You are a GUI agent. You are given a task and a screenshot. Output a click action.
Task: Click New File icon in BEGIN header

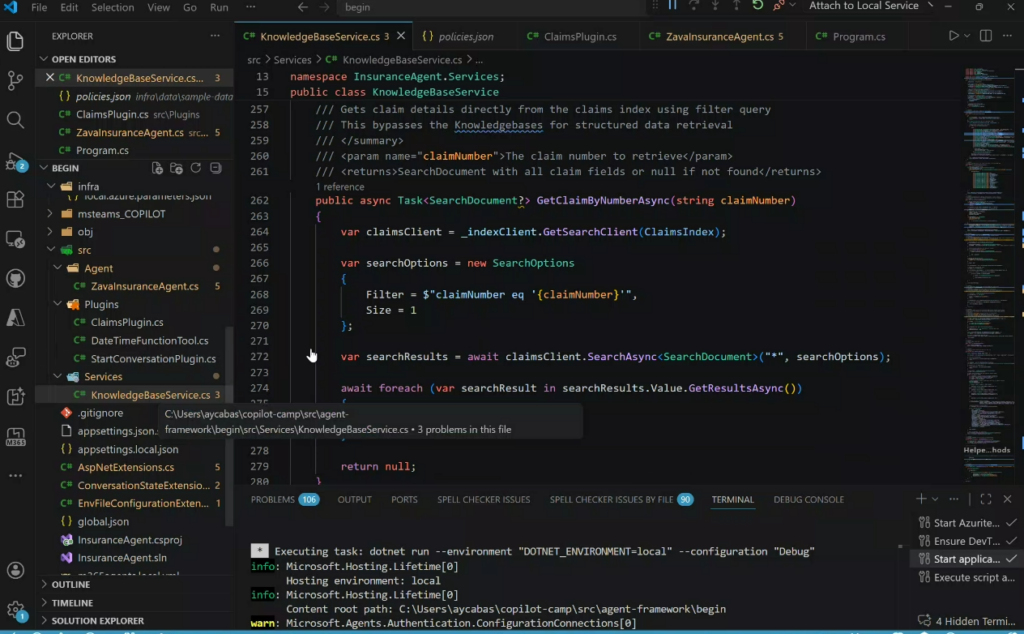pyautogui.click(x=157, y=168)
